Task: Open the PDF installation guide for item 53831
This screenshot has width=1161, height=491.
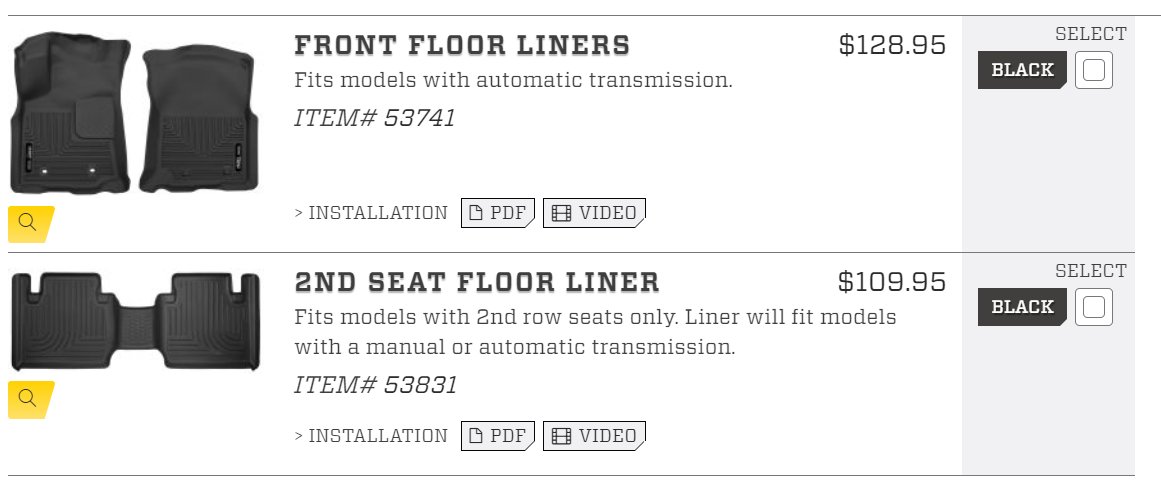Action: (498, 436)
